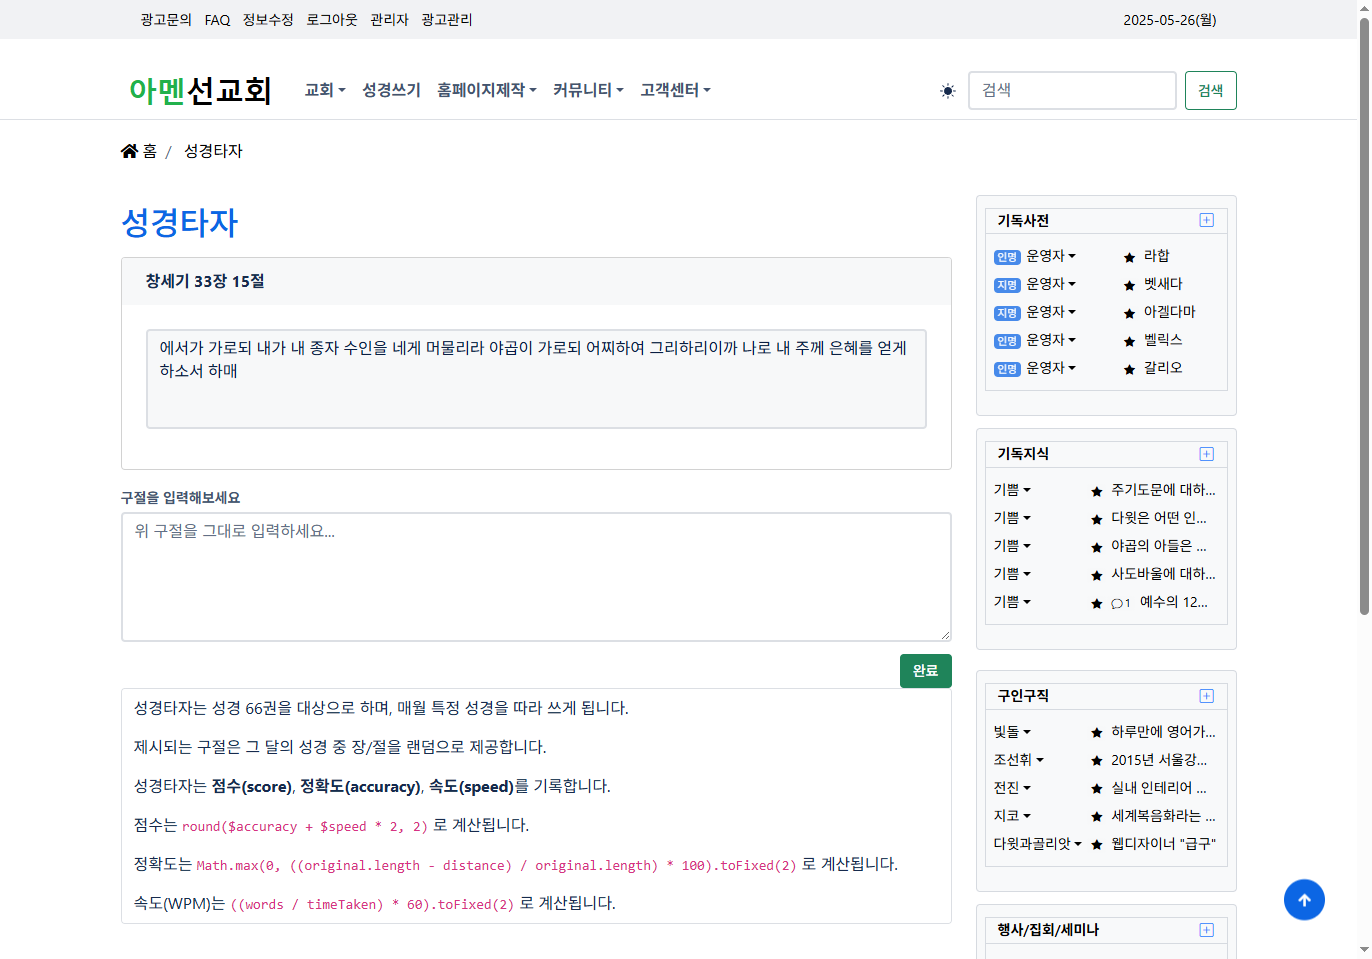Image resolution: width=1372 pixels, height=959 pixels.
Task: Toggle the sun theme mode icon
Action: click(947, 91)
